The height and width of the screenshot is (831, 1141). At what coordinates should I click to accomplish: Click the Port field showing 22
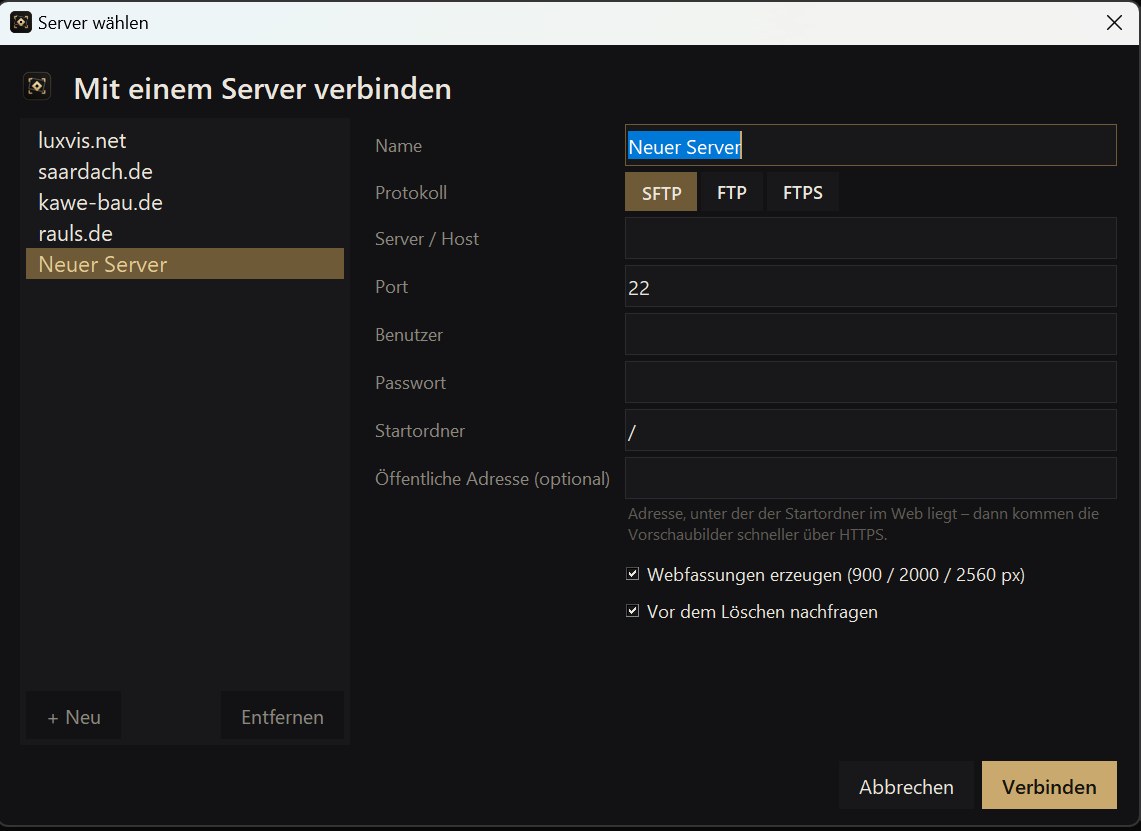(870, 287)
